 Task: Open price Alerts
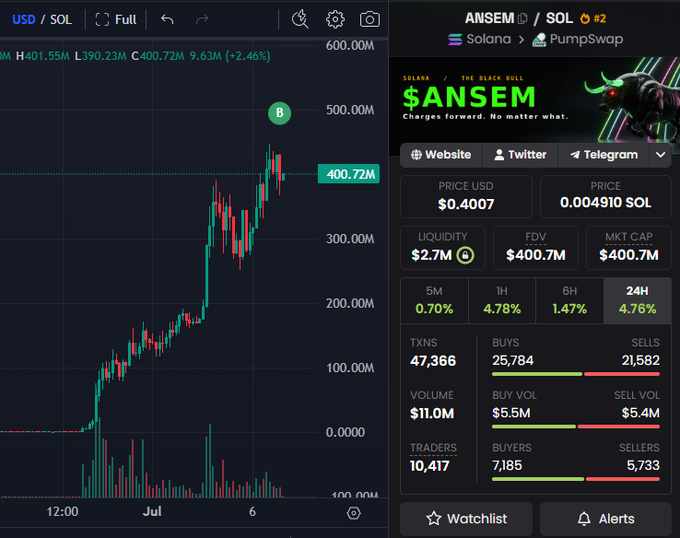606,519
